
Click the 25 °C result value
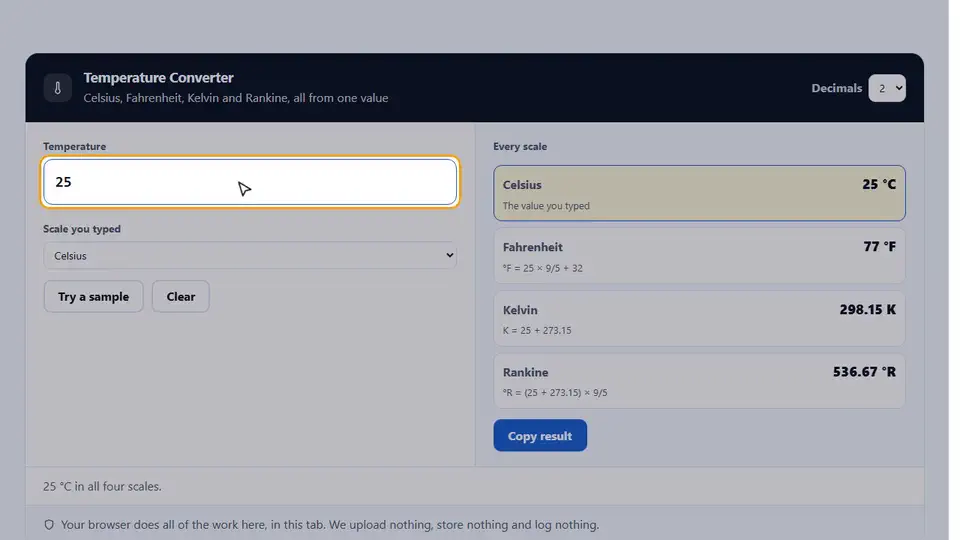pos(879,184)
